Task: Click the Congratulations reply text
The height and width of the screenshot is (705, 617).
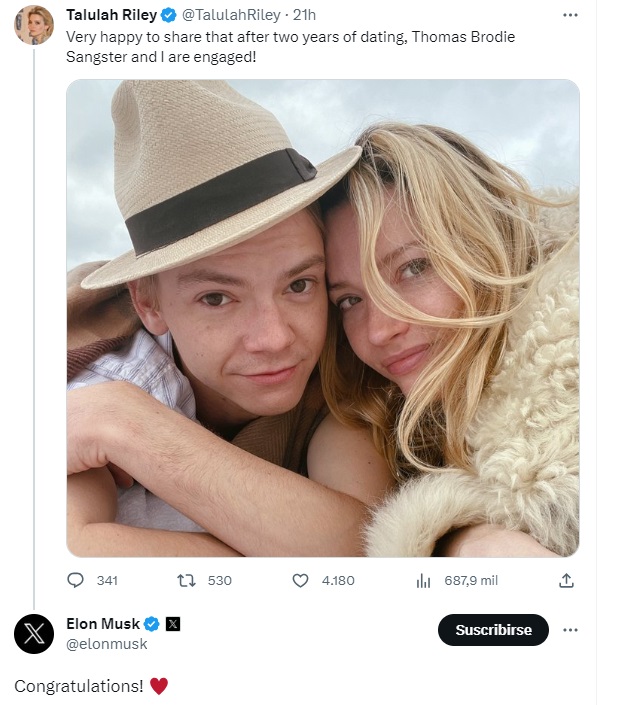Action: [79, 686]
